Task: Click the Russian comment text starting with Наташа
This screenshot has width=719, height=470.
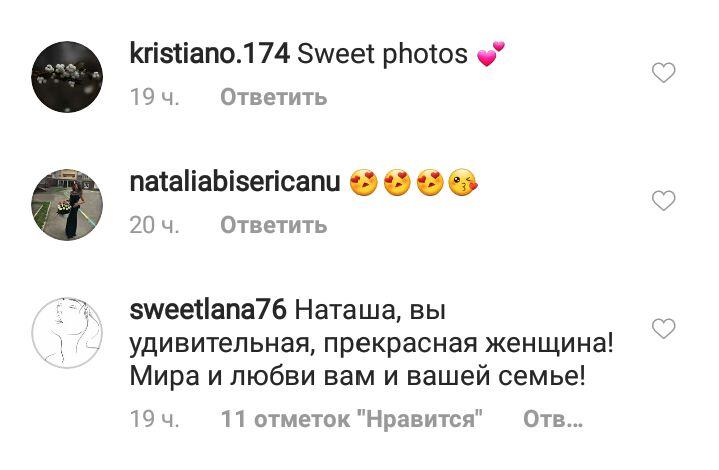Action: click(371, 343)
